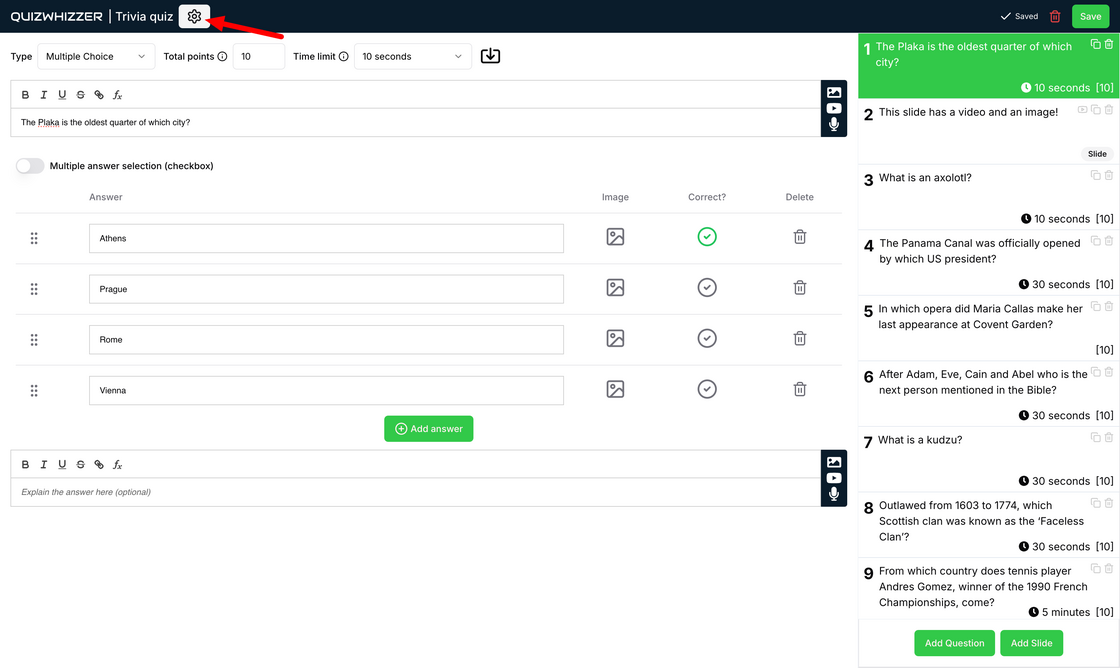Expand the Time limit dropdown
Viewport: 1120px width, 668px height.
(x=412, y=57)
